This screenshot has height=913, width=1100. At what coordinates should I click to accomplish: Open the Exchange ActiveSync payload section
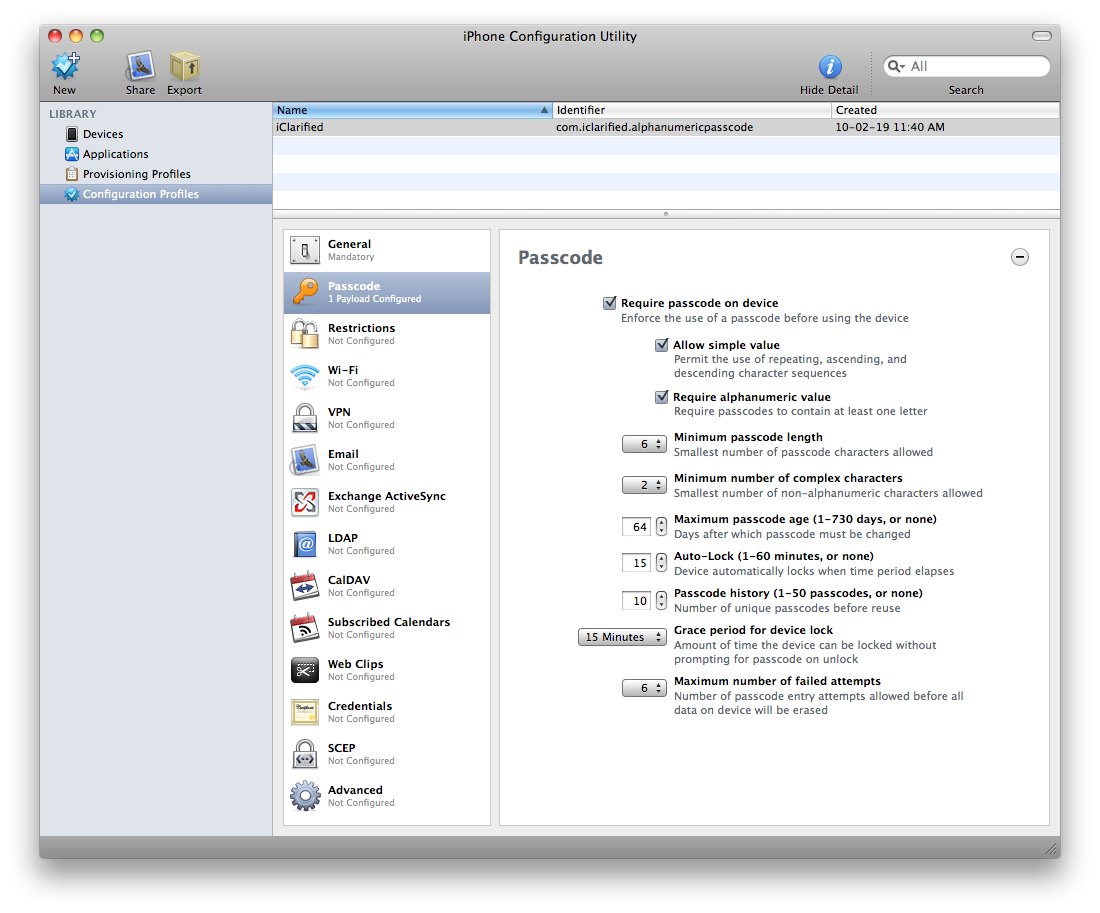click(386, 502)
